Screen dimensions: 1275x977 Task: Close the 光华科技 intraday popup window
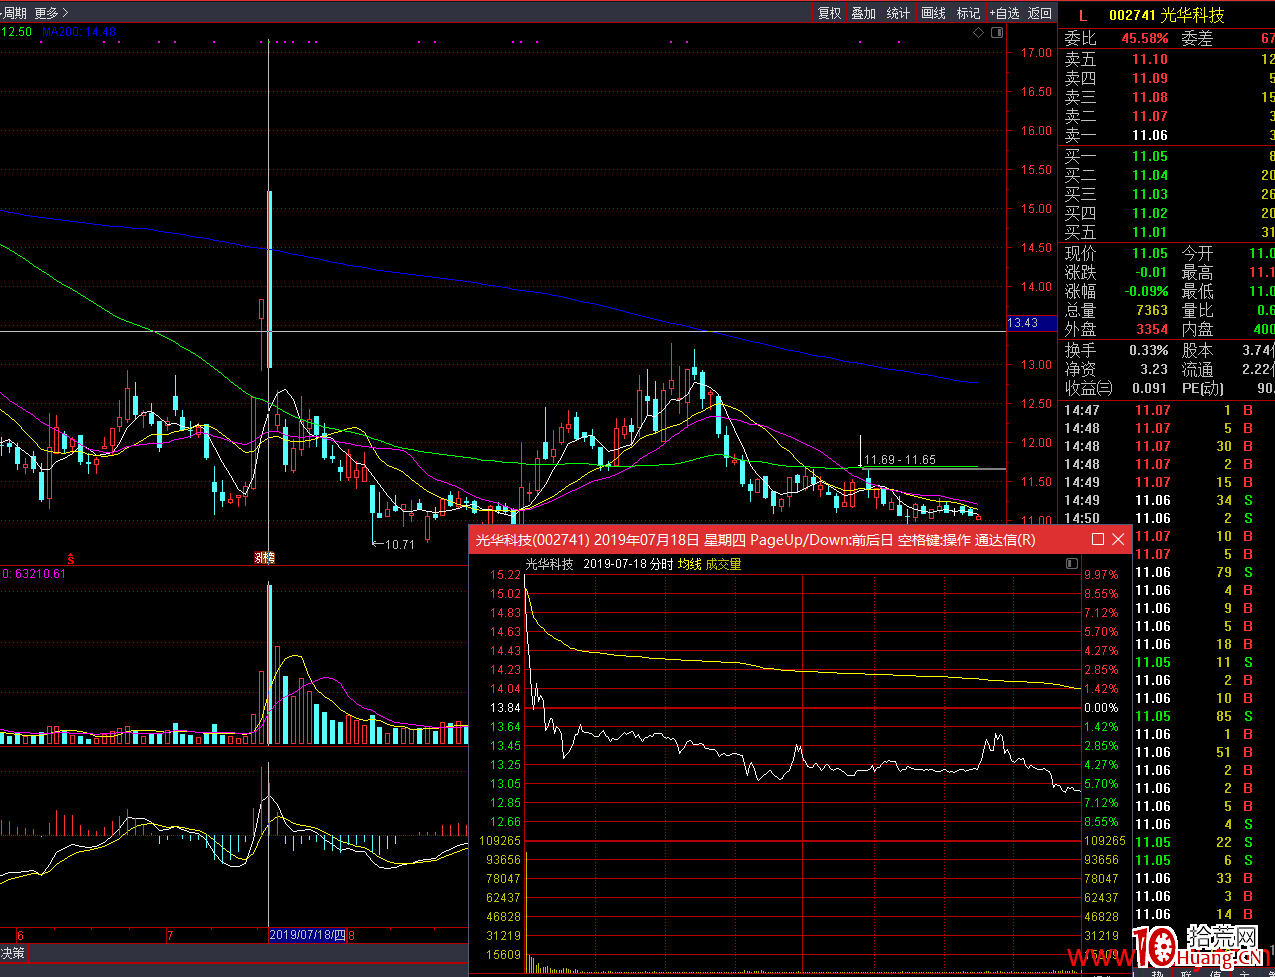1118,539
